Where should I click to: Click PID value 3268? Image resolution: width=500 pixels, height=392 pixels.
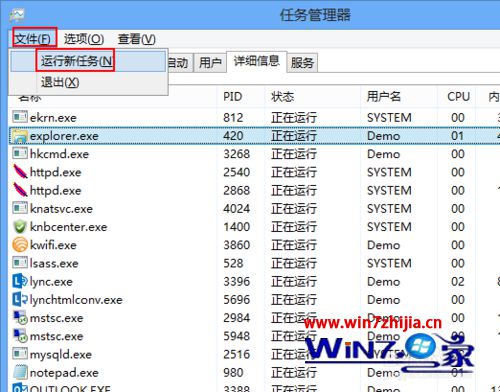tap(237, 154)
